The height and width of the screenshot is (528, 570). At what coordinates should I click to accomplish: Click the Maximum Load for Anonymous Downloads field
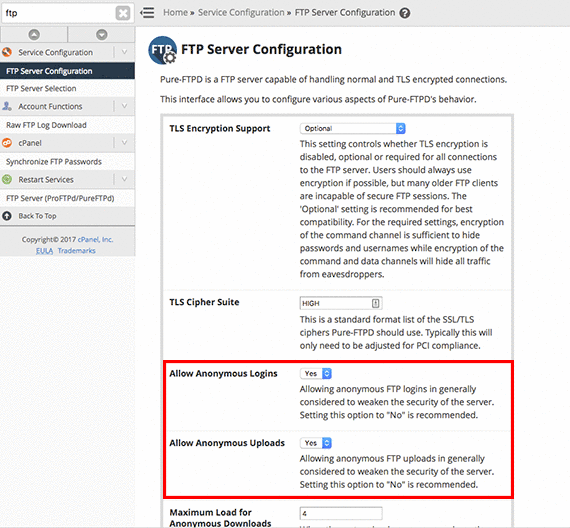click(341, 513)
